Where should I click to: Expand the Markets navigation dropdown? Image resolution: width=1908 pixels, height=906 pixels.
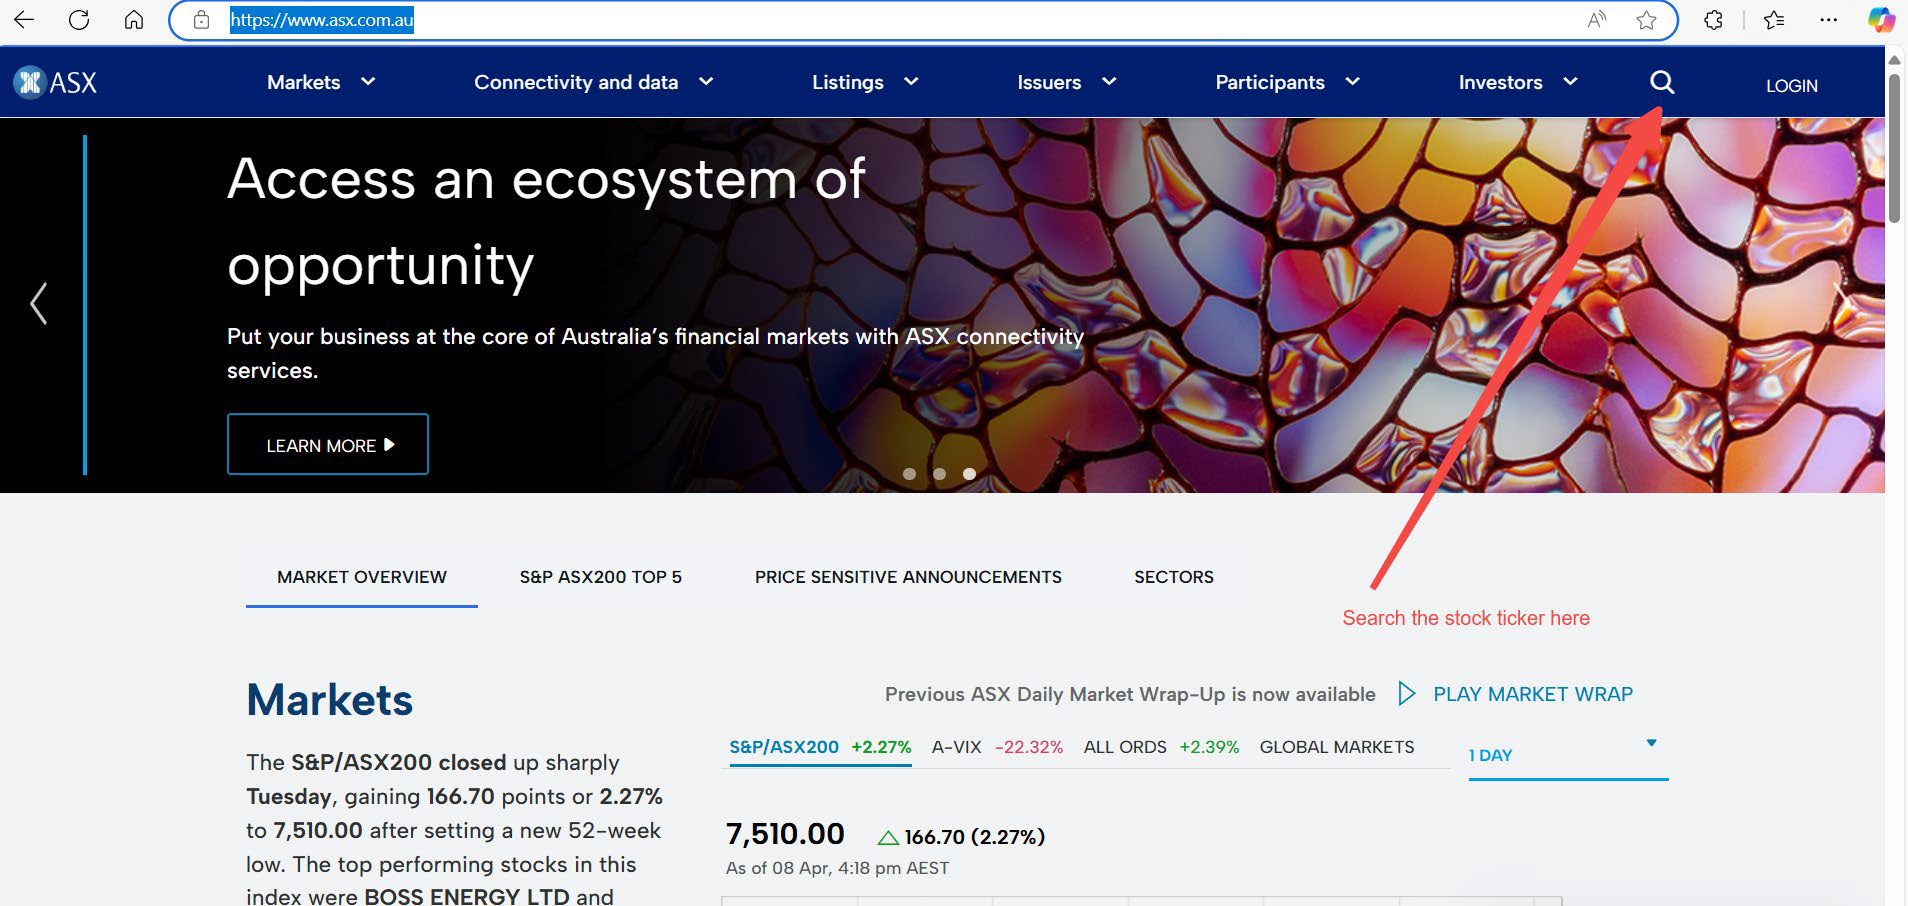[320, 82]
